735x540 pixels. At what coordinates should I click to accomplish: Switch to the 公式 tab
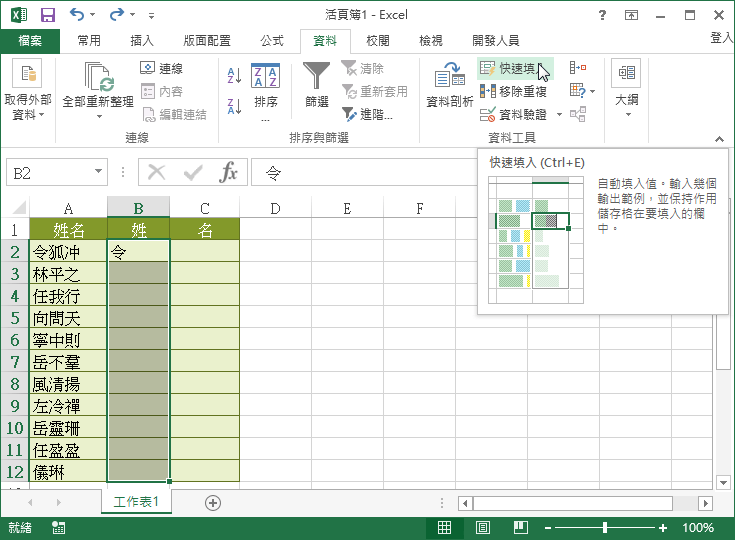click(x=272, y=41)
